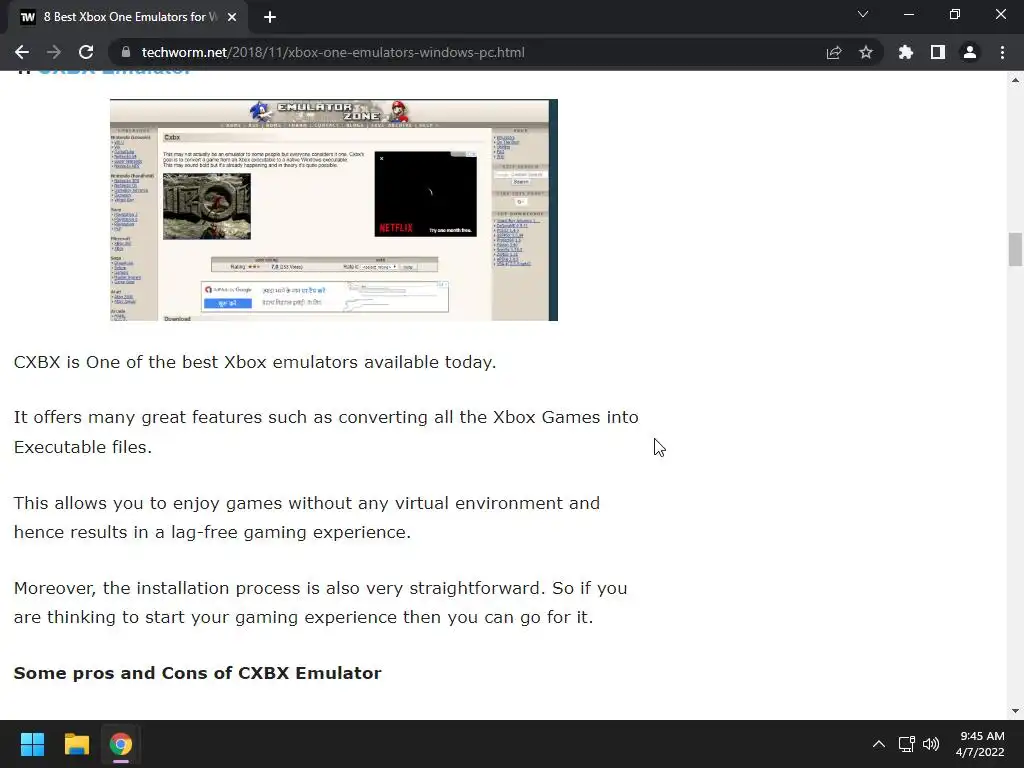Open the side panel icon

tap(938, 52)
